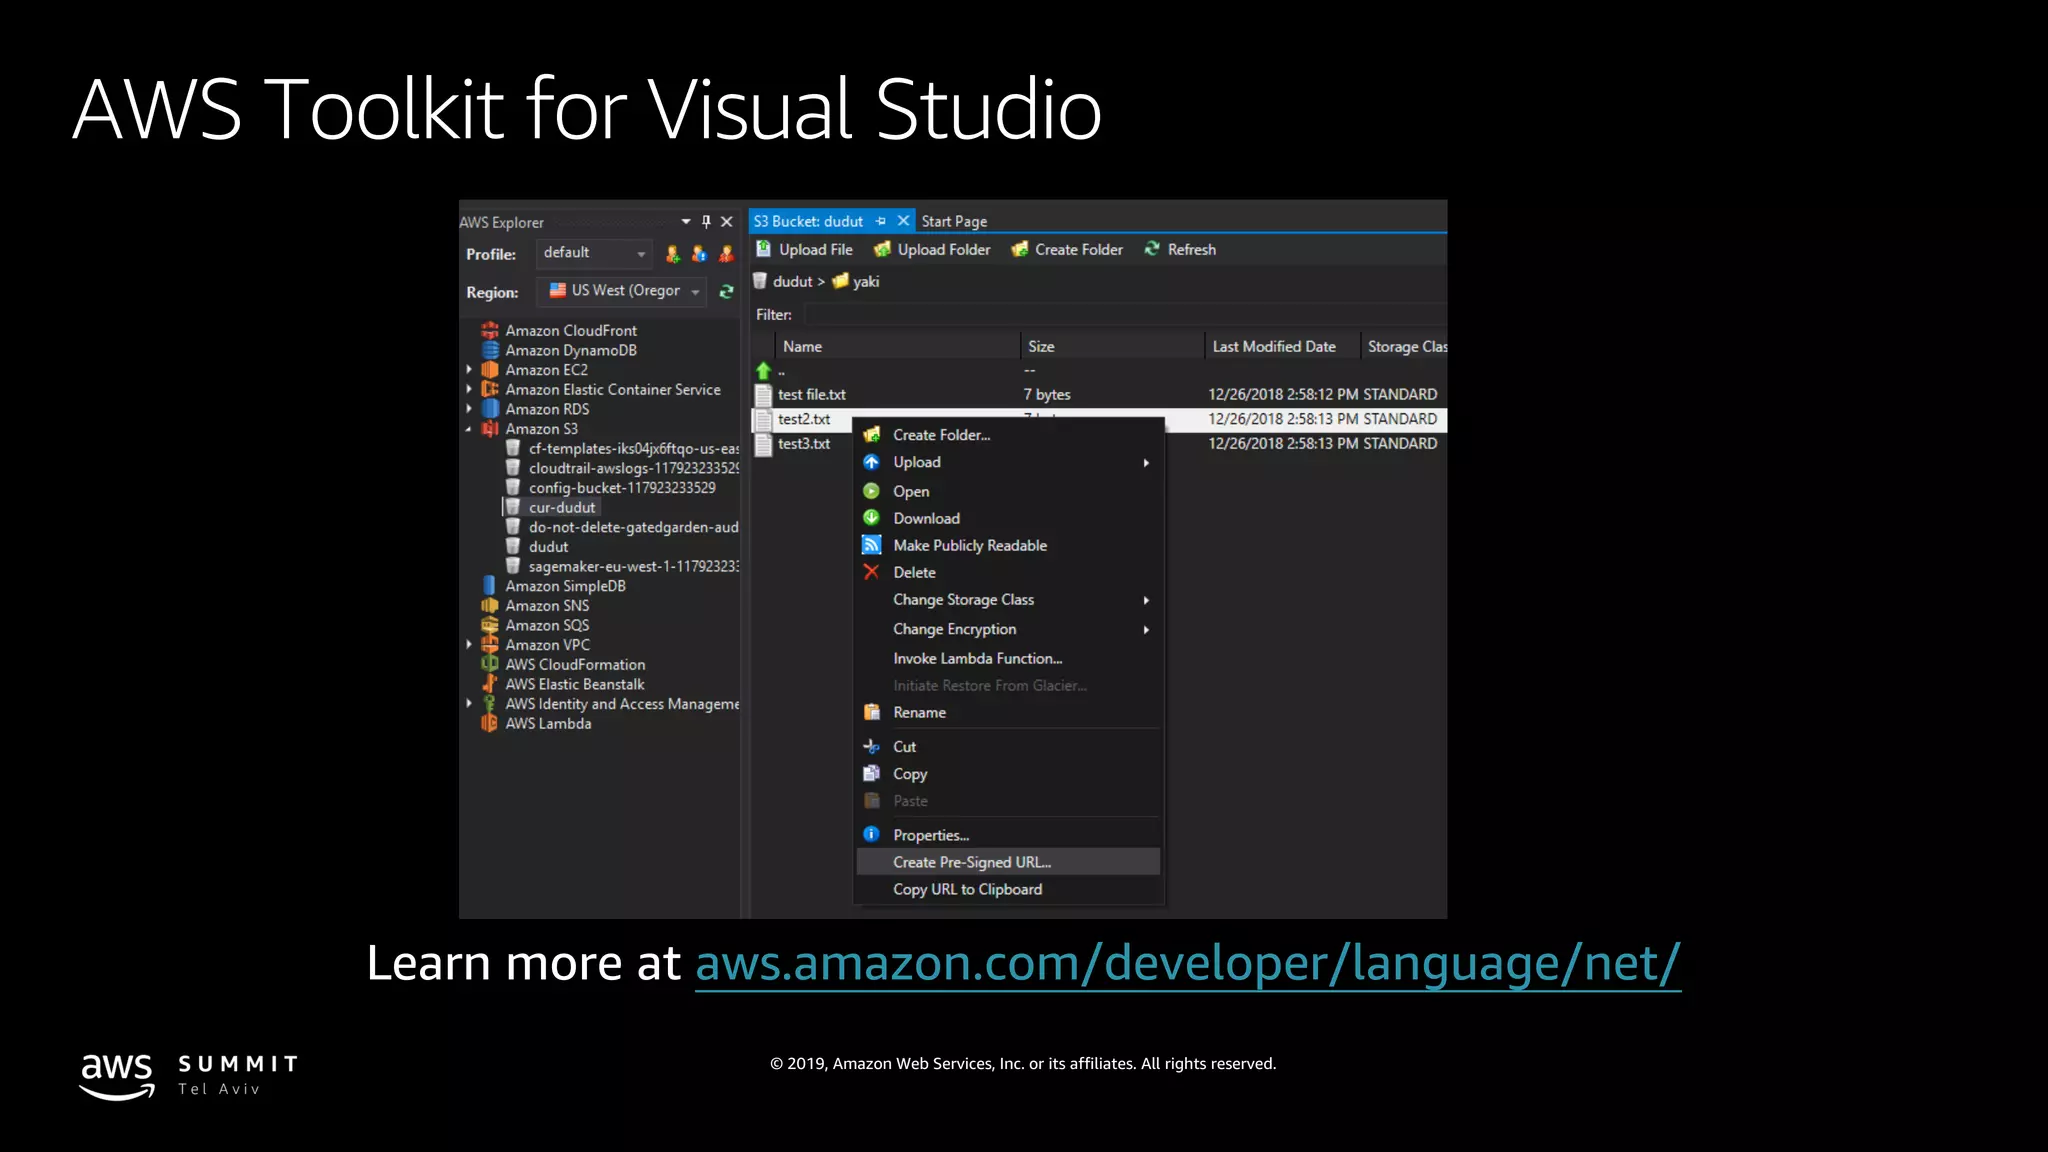
Task: Open Change Encryption submenu
Action: pyautogui.click(x=1009, y=629)
